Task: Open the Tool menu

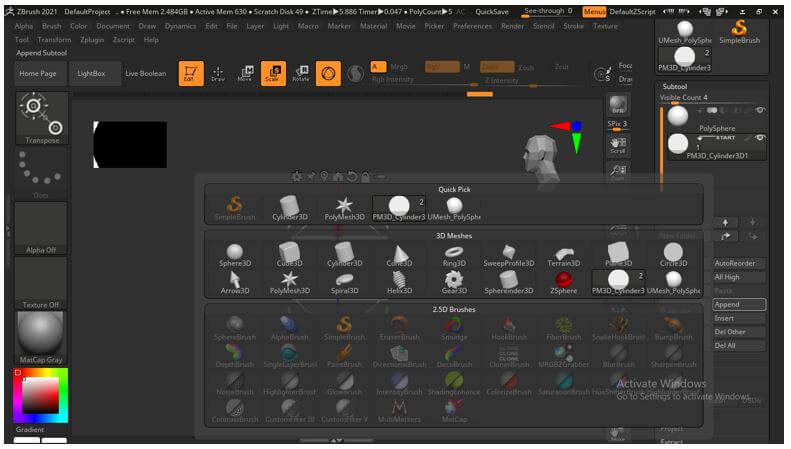Action: [22, 39]
